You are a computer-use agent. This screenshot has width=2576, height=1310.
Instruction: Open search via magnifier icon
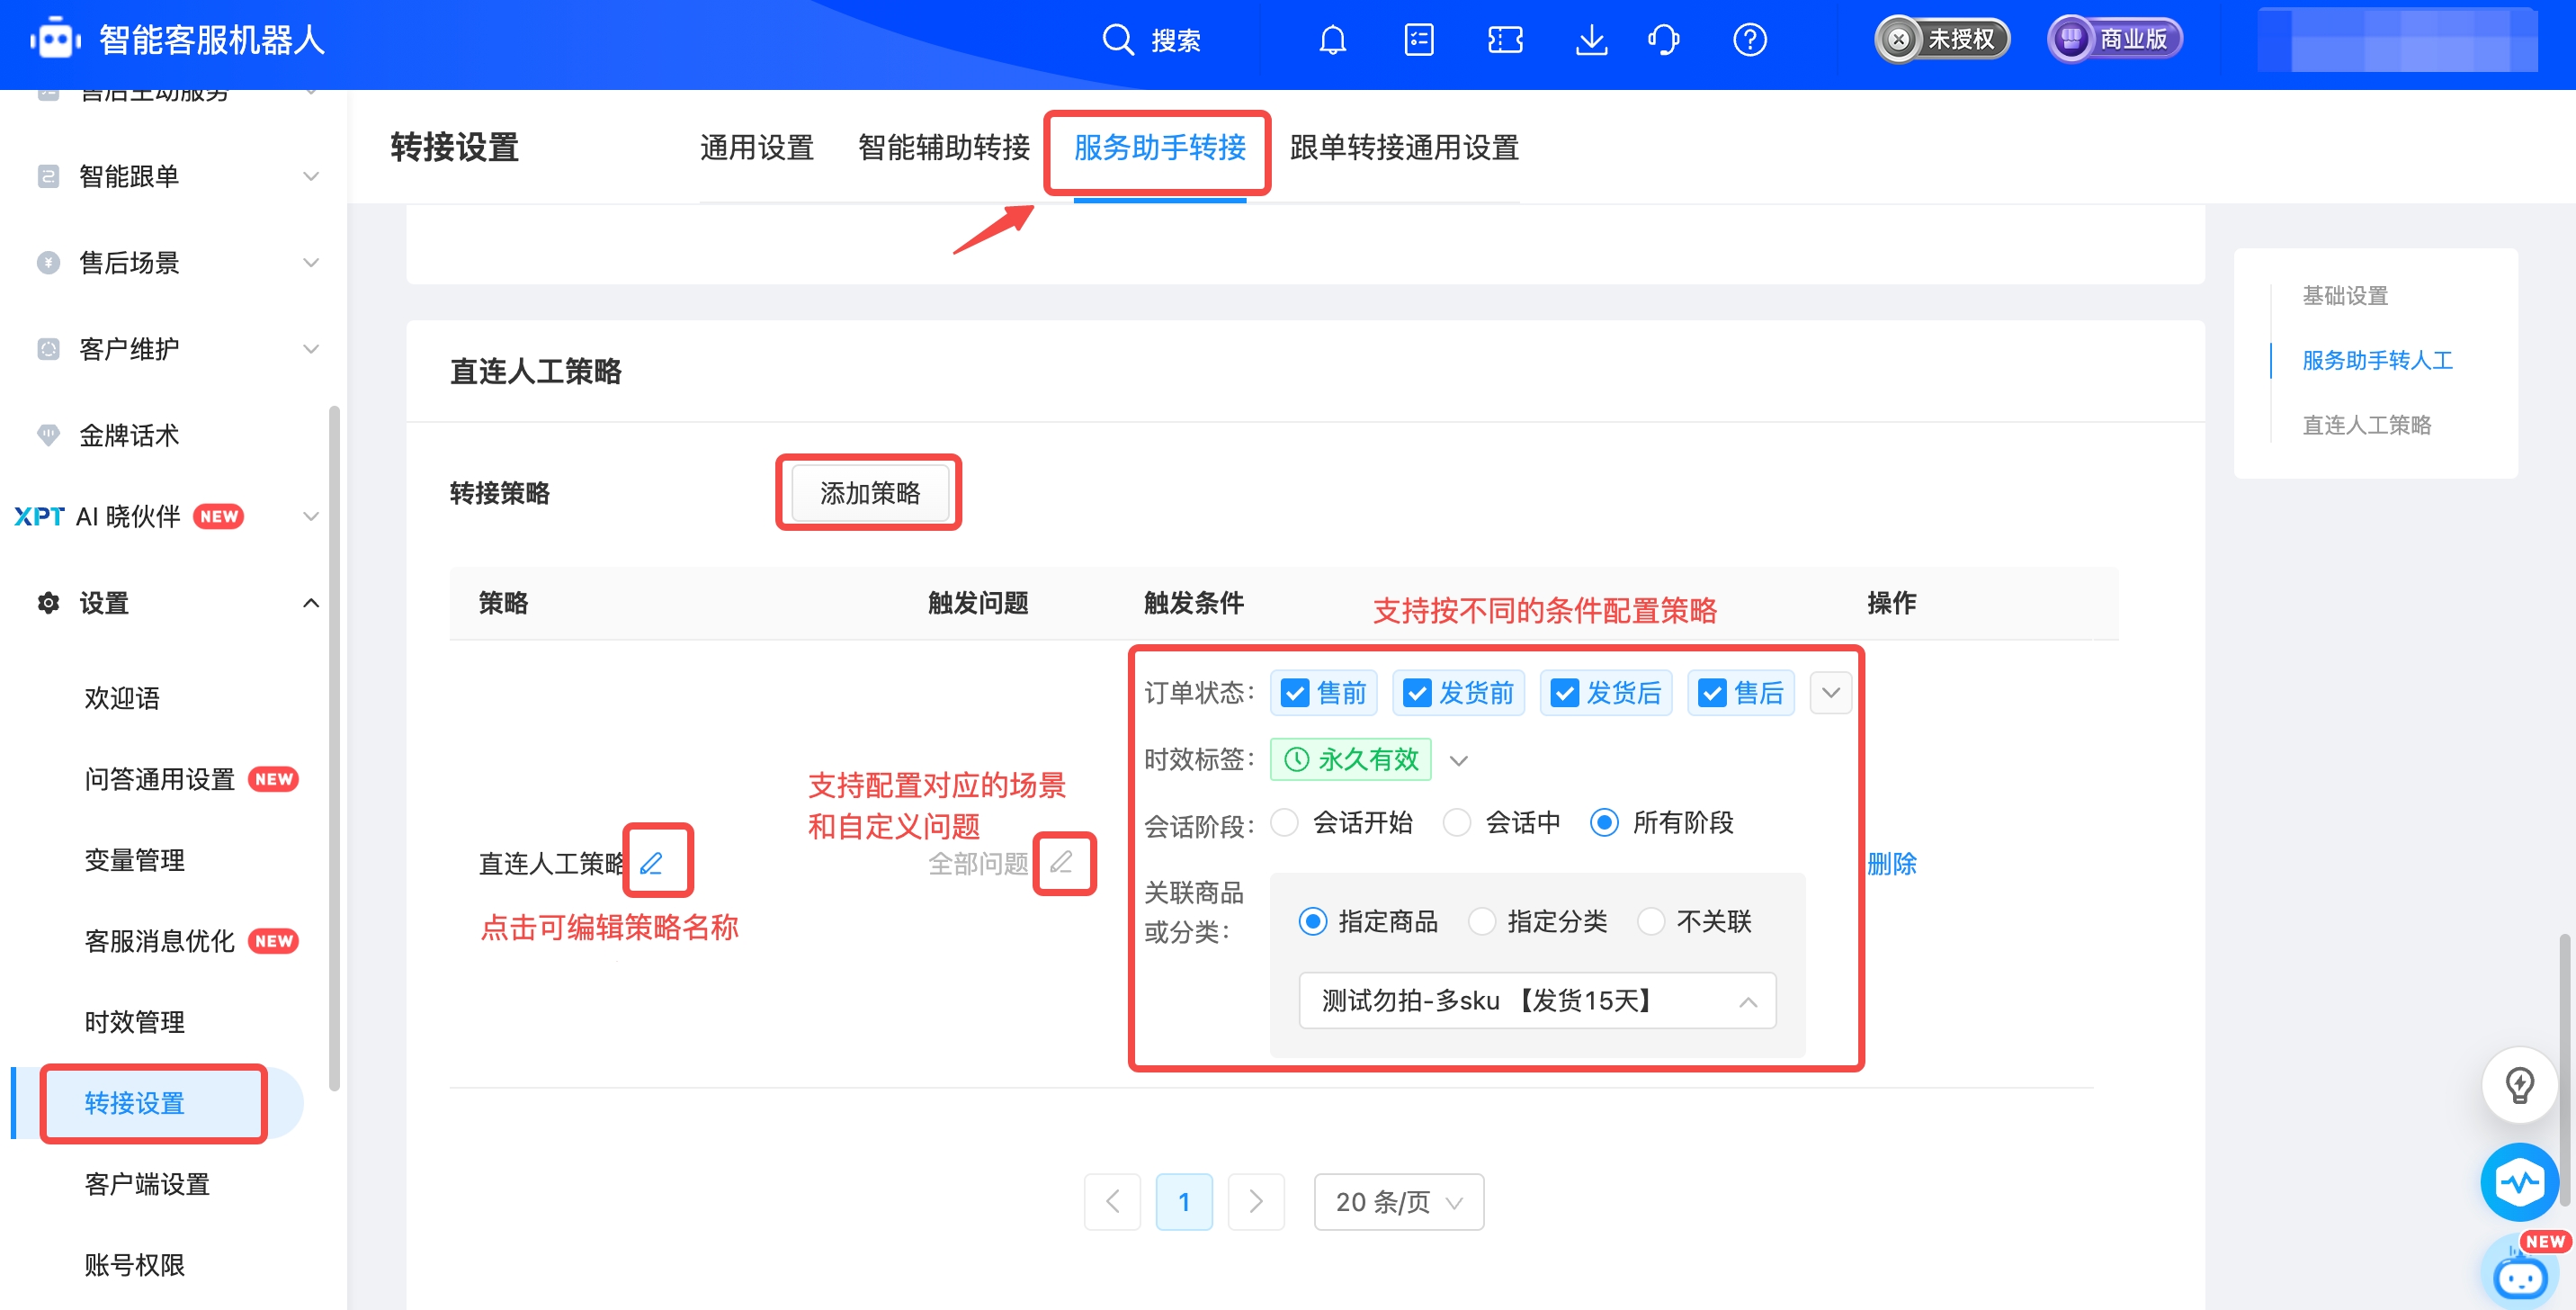[1117, 40]
